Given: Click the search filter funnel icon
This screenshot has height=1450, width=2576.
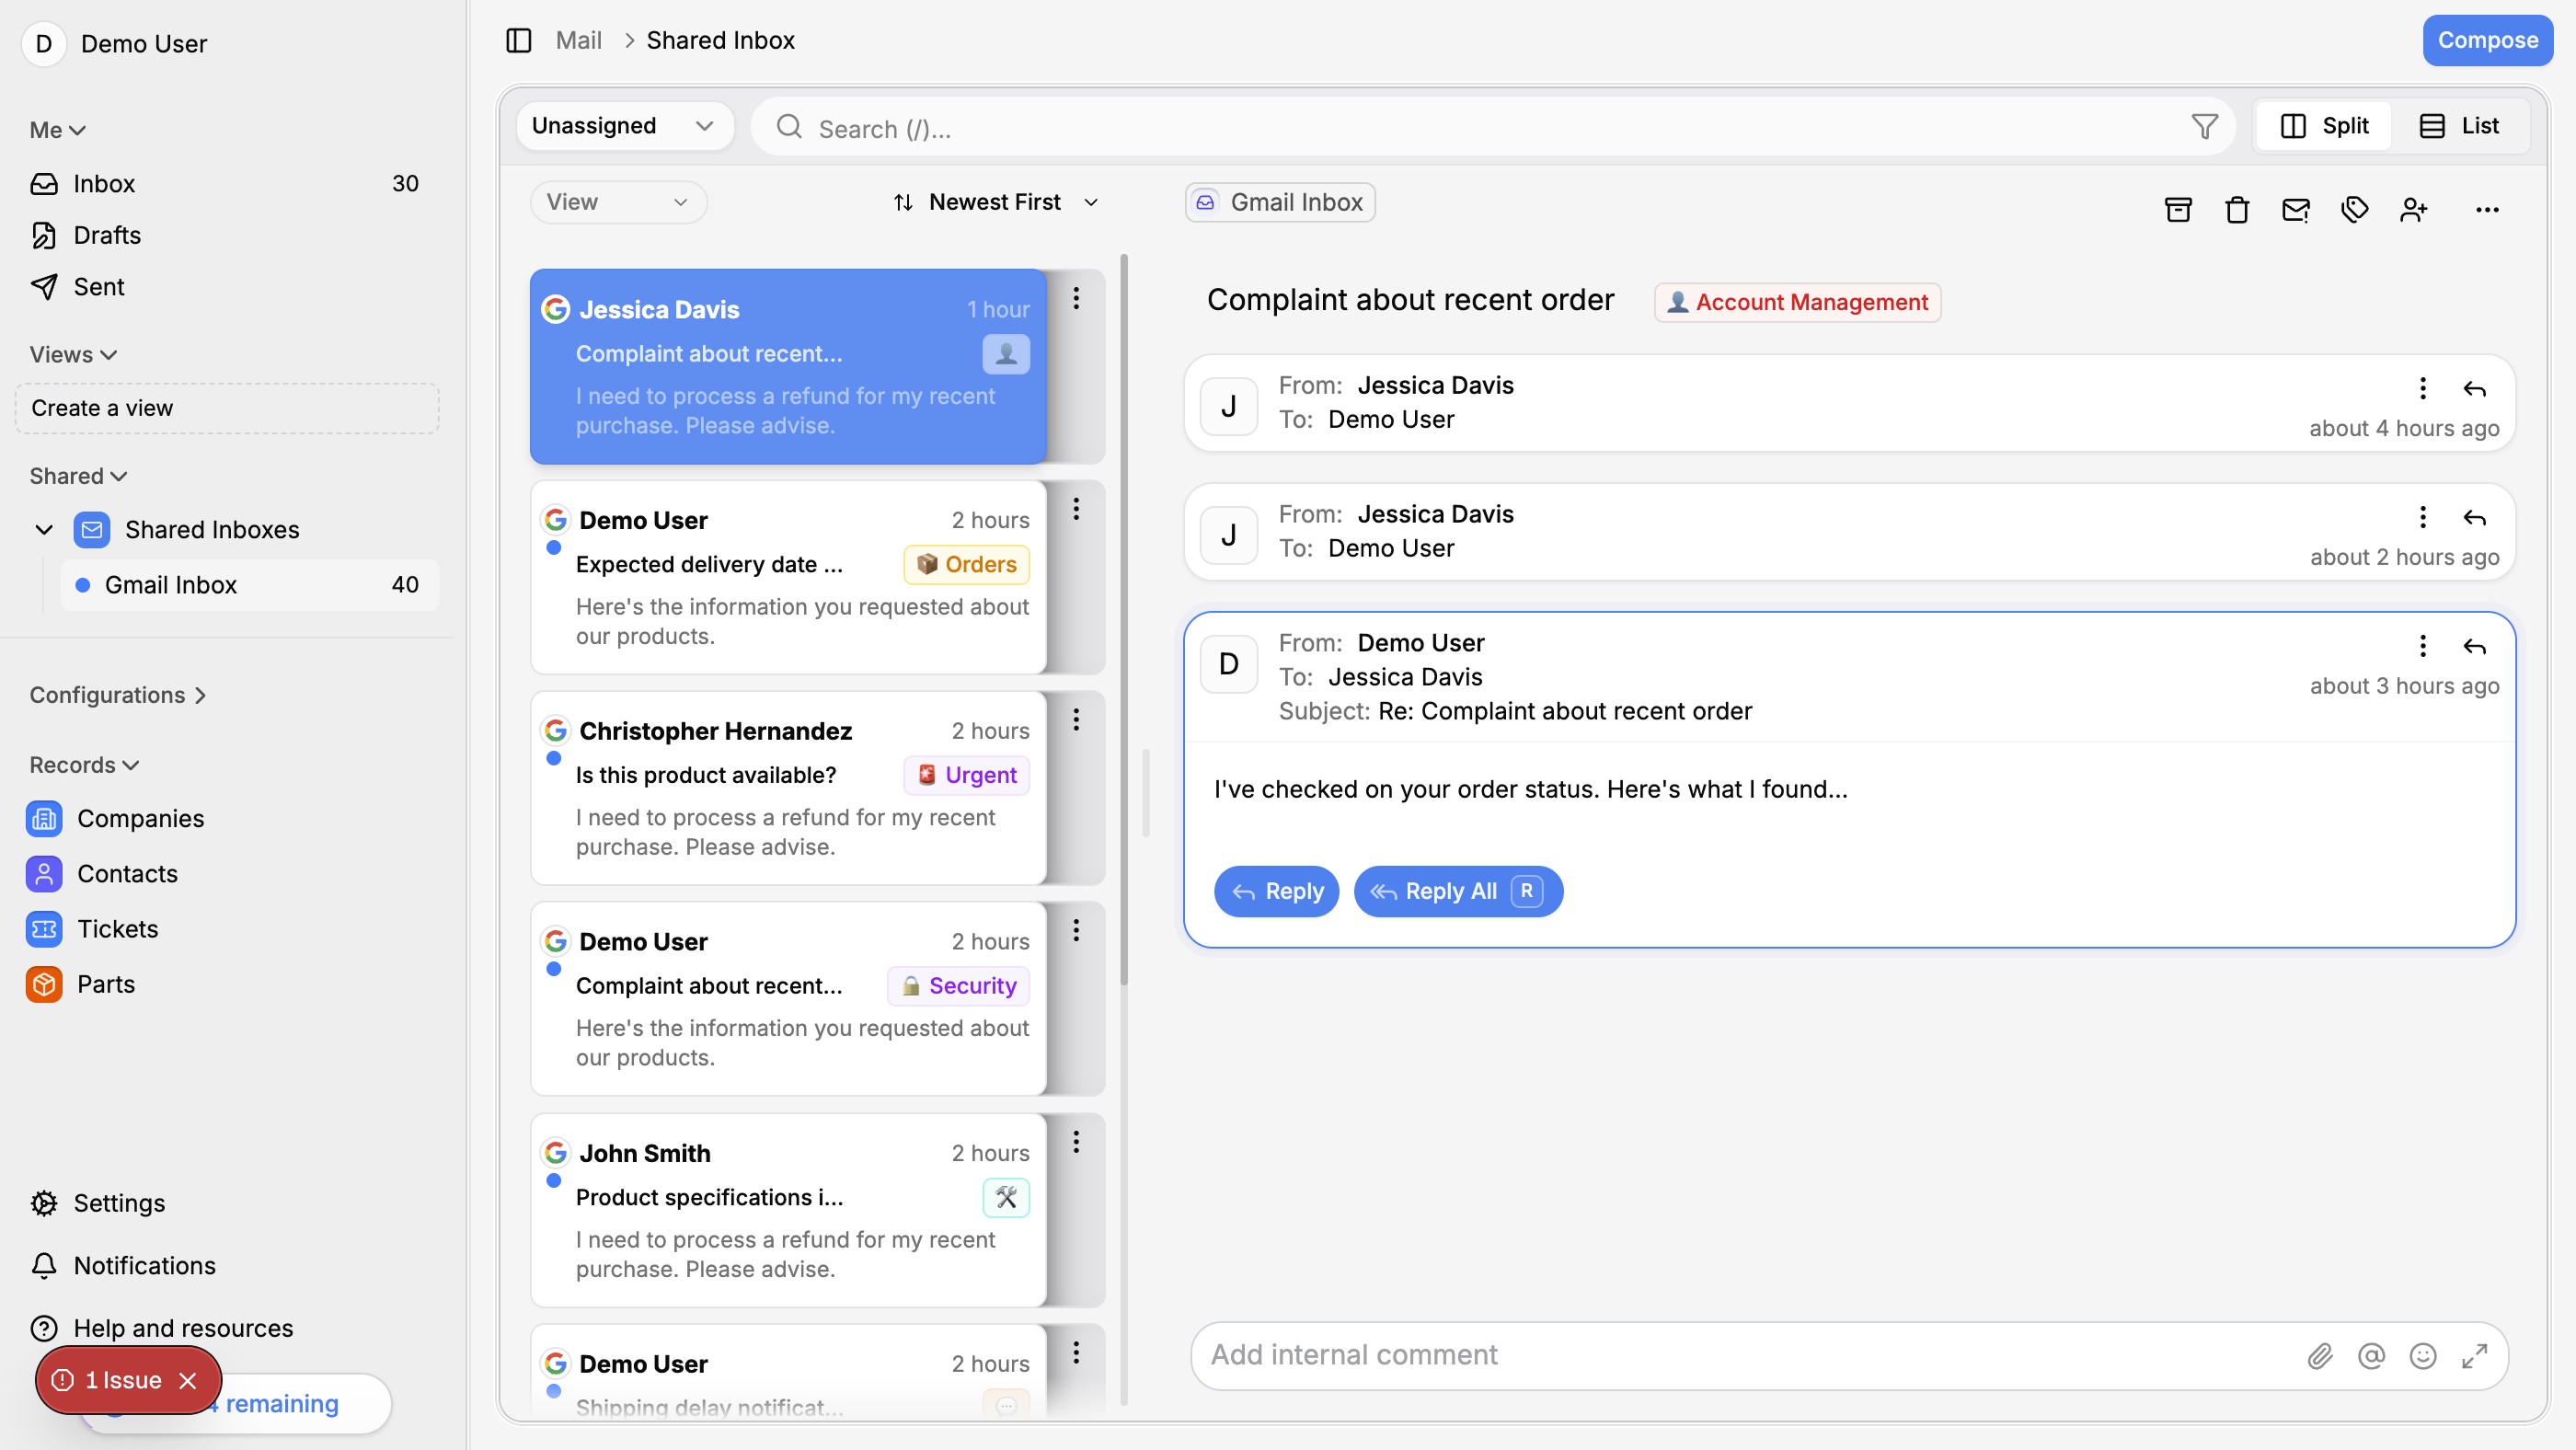Looking at the screenshot, I should pos(2204,127).
